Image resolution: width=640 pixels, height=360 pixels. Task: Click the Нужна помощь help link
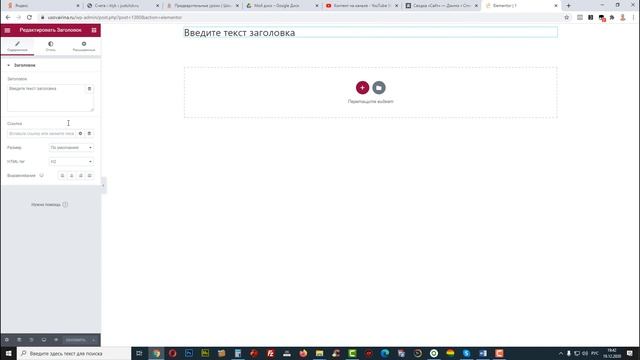pos(49,204)
